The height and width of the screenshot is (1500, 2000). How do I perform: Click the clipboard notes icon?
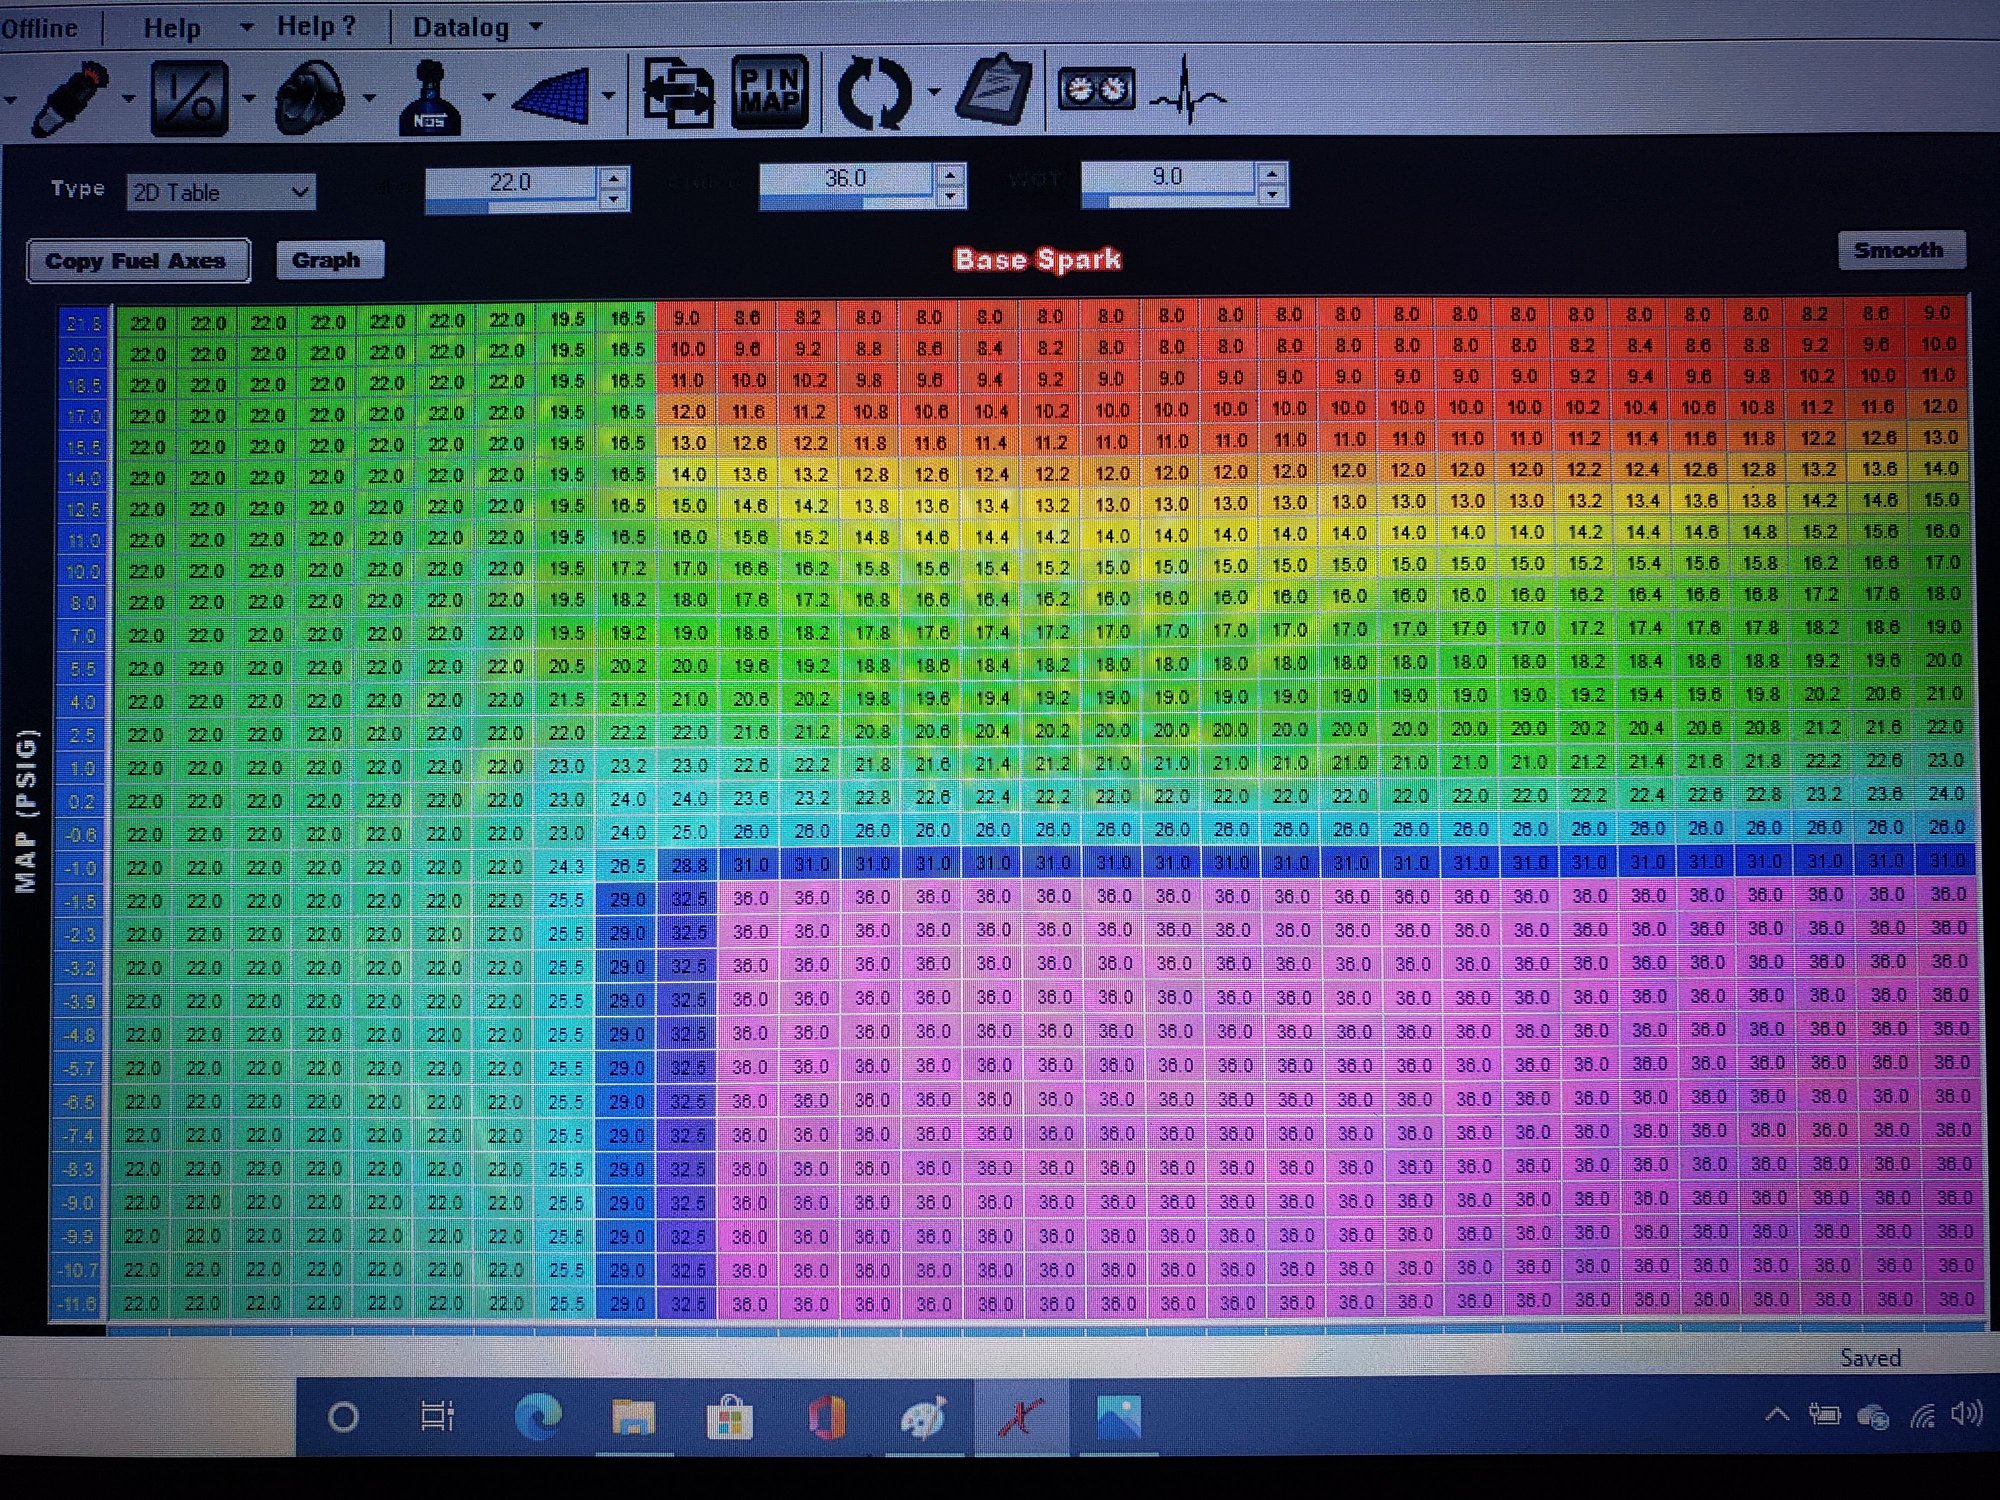pos(993,90)
